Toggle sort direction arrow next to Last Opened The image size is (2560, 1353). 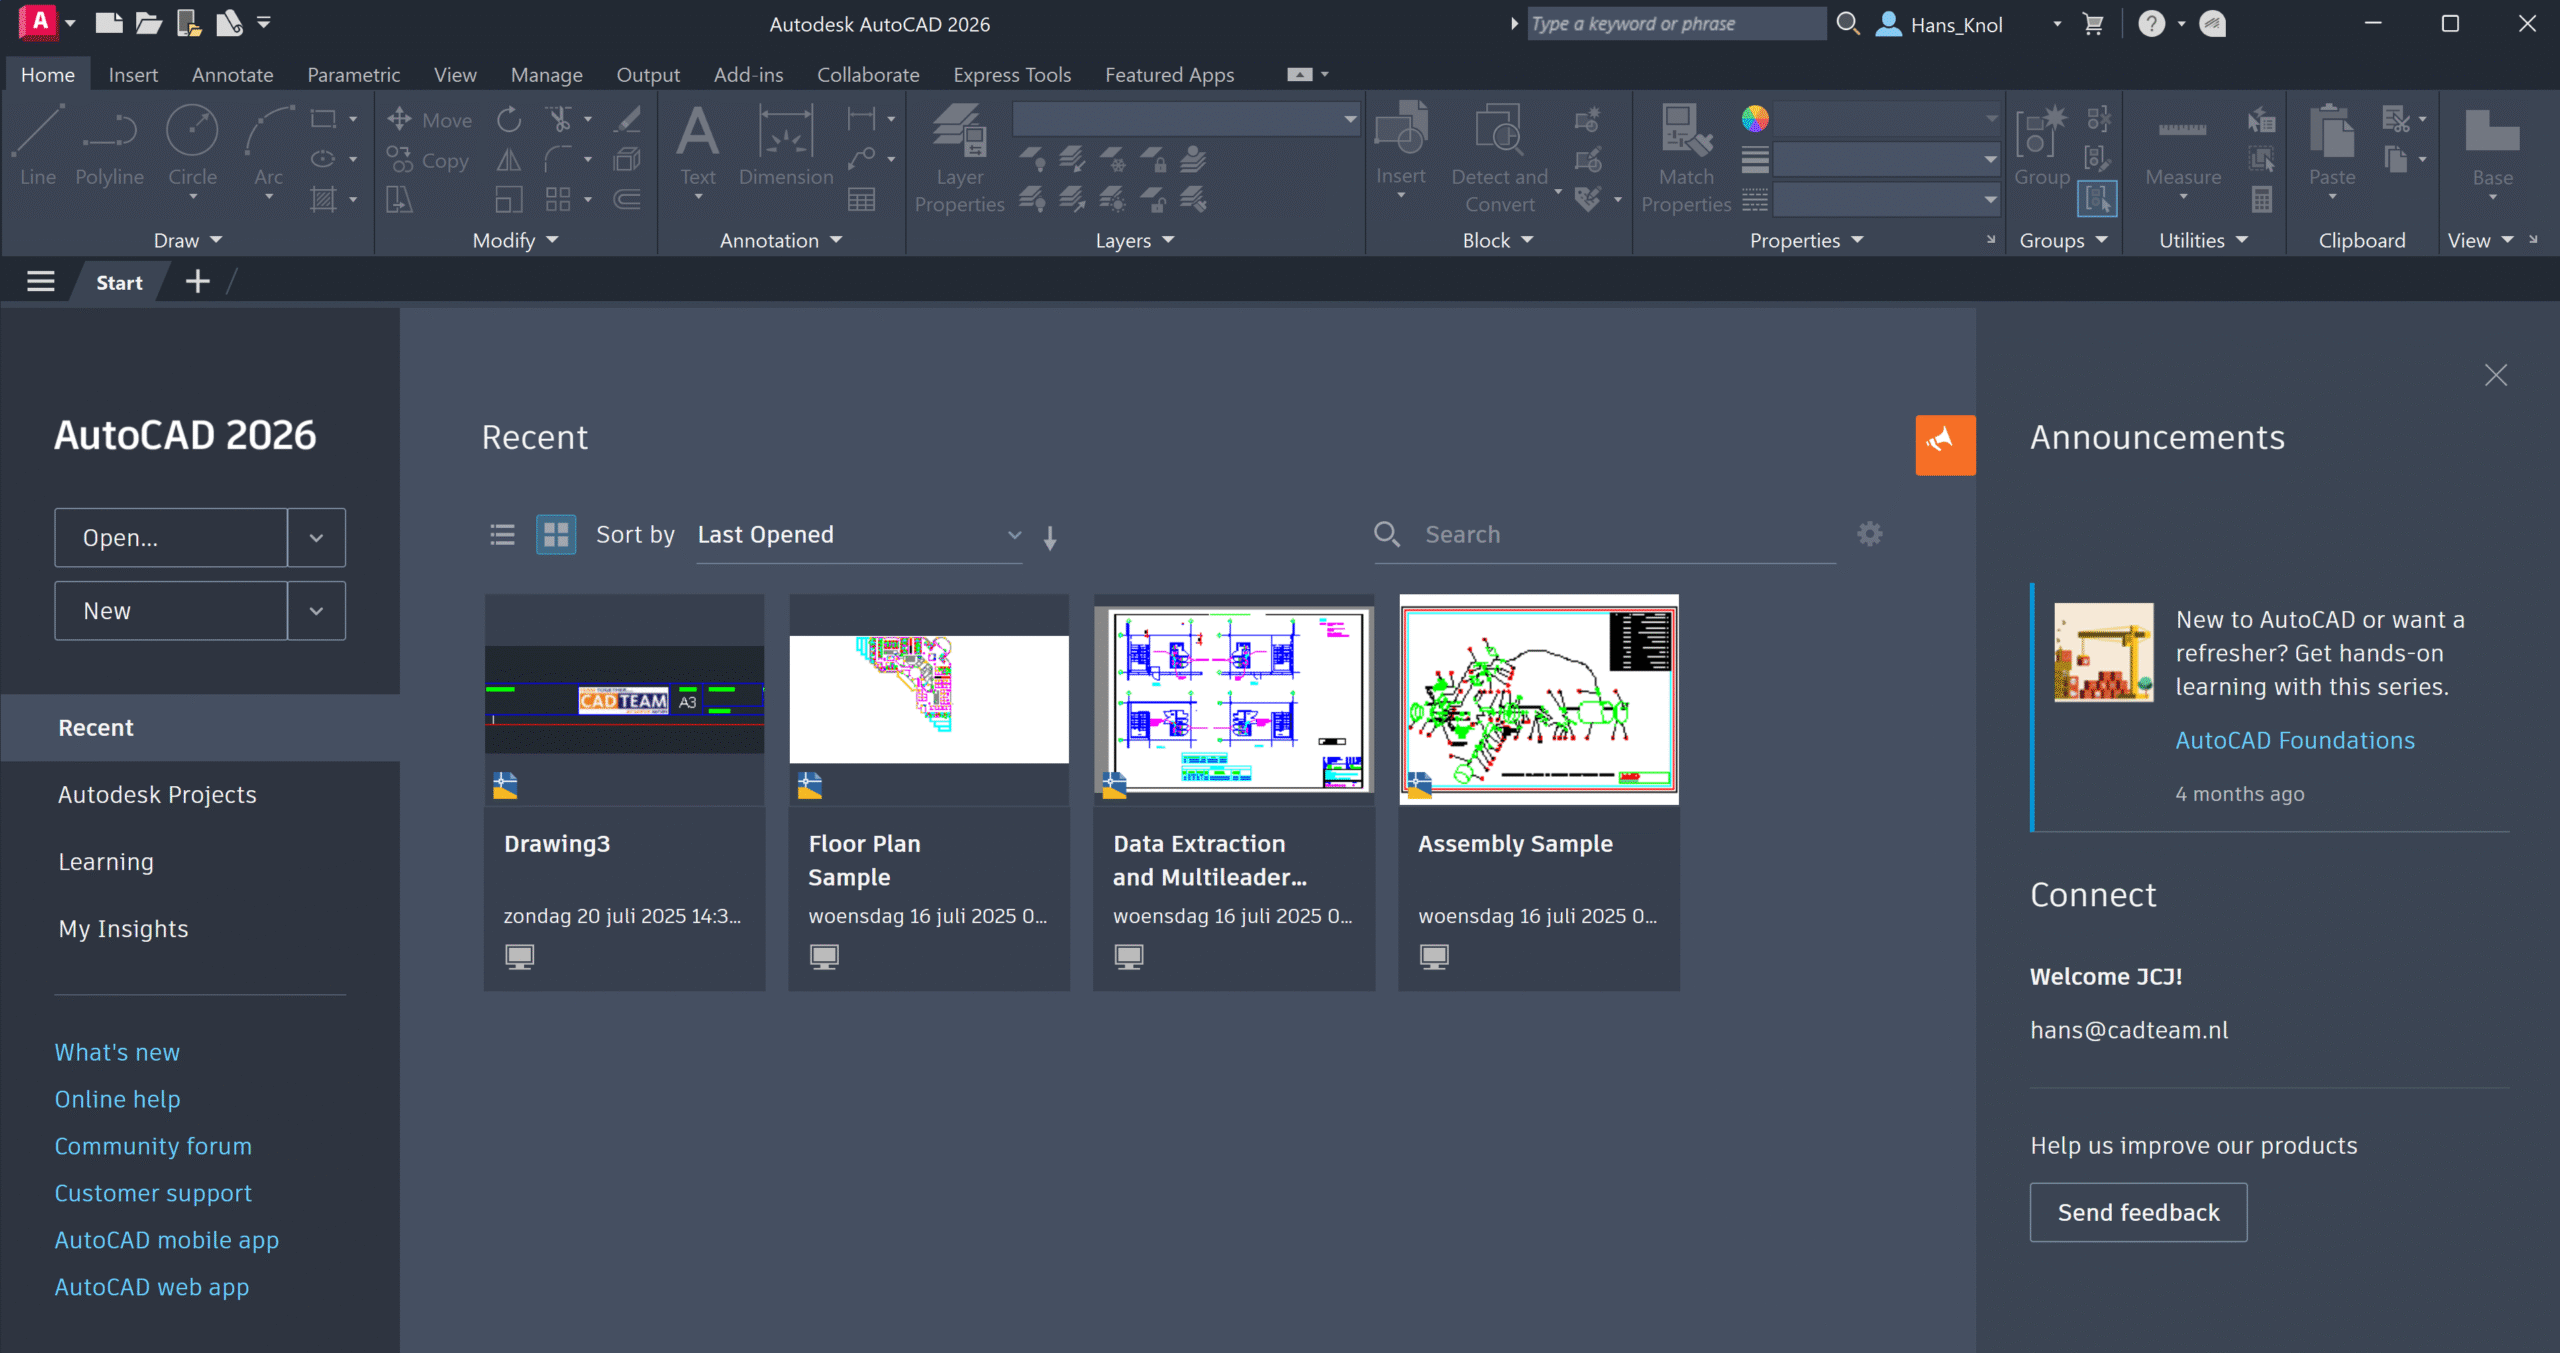(x=1050, y=538)
